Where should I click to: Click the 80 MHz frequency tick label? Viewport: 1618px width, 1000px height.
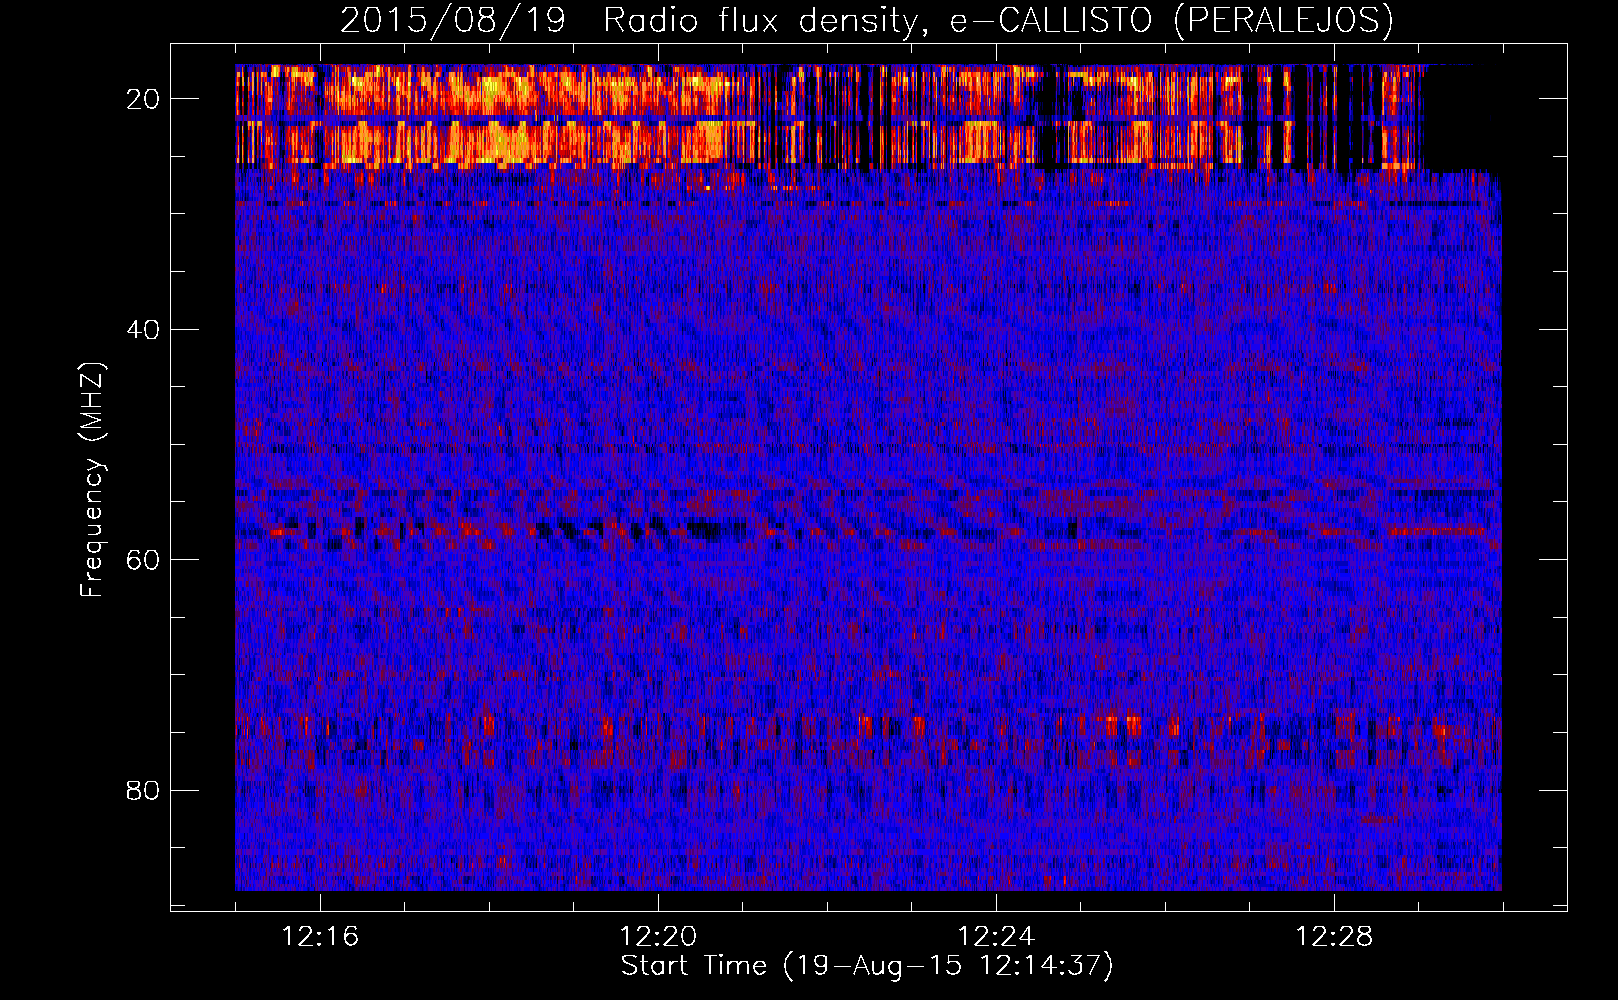pos(144,791)
